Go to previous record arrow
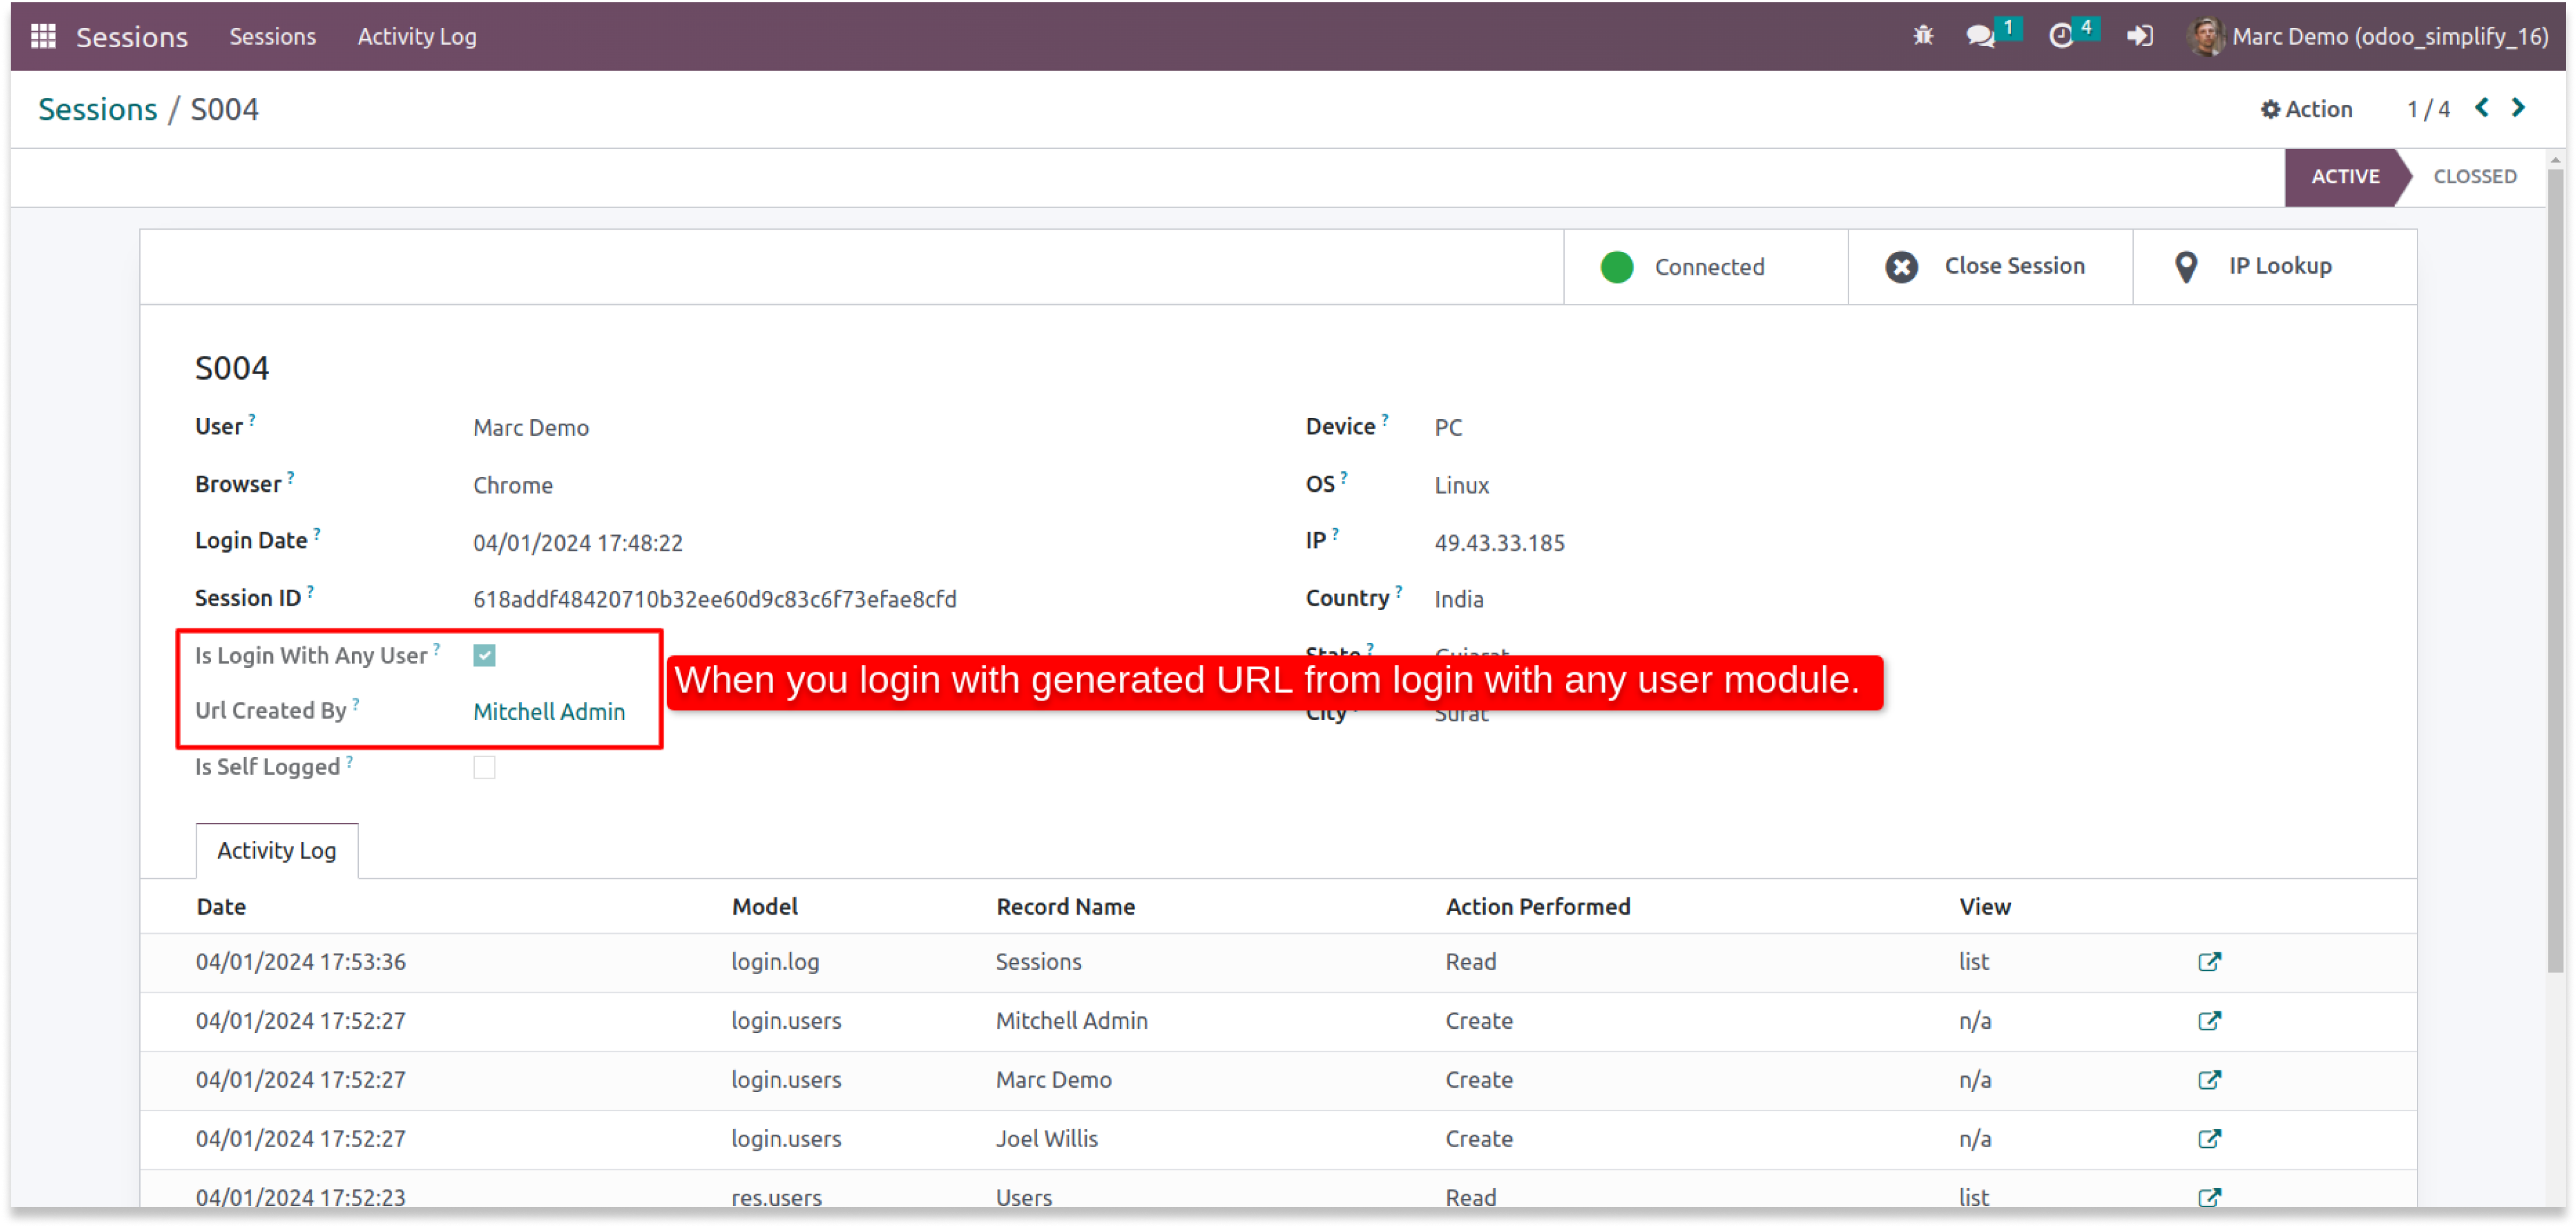Viewport: 2576px width, 1226px height. coord(2482,108)
